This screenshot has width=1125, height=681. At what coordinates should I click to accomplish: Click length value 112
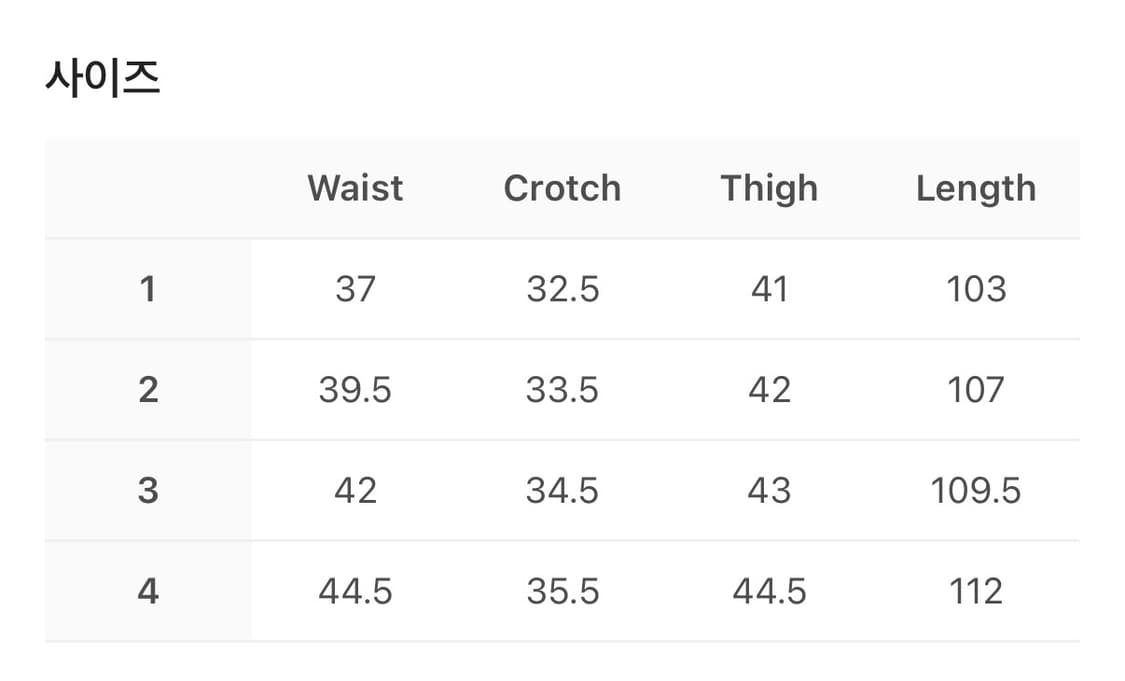[976, 592]
